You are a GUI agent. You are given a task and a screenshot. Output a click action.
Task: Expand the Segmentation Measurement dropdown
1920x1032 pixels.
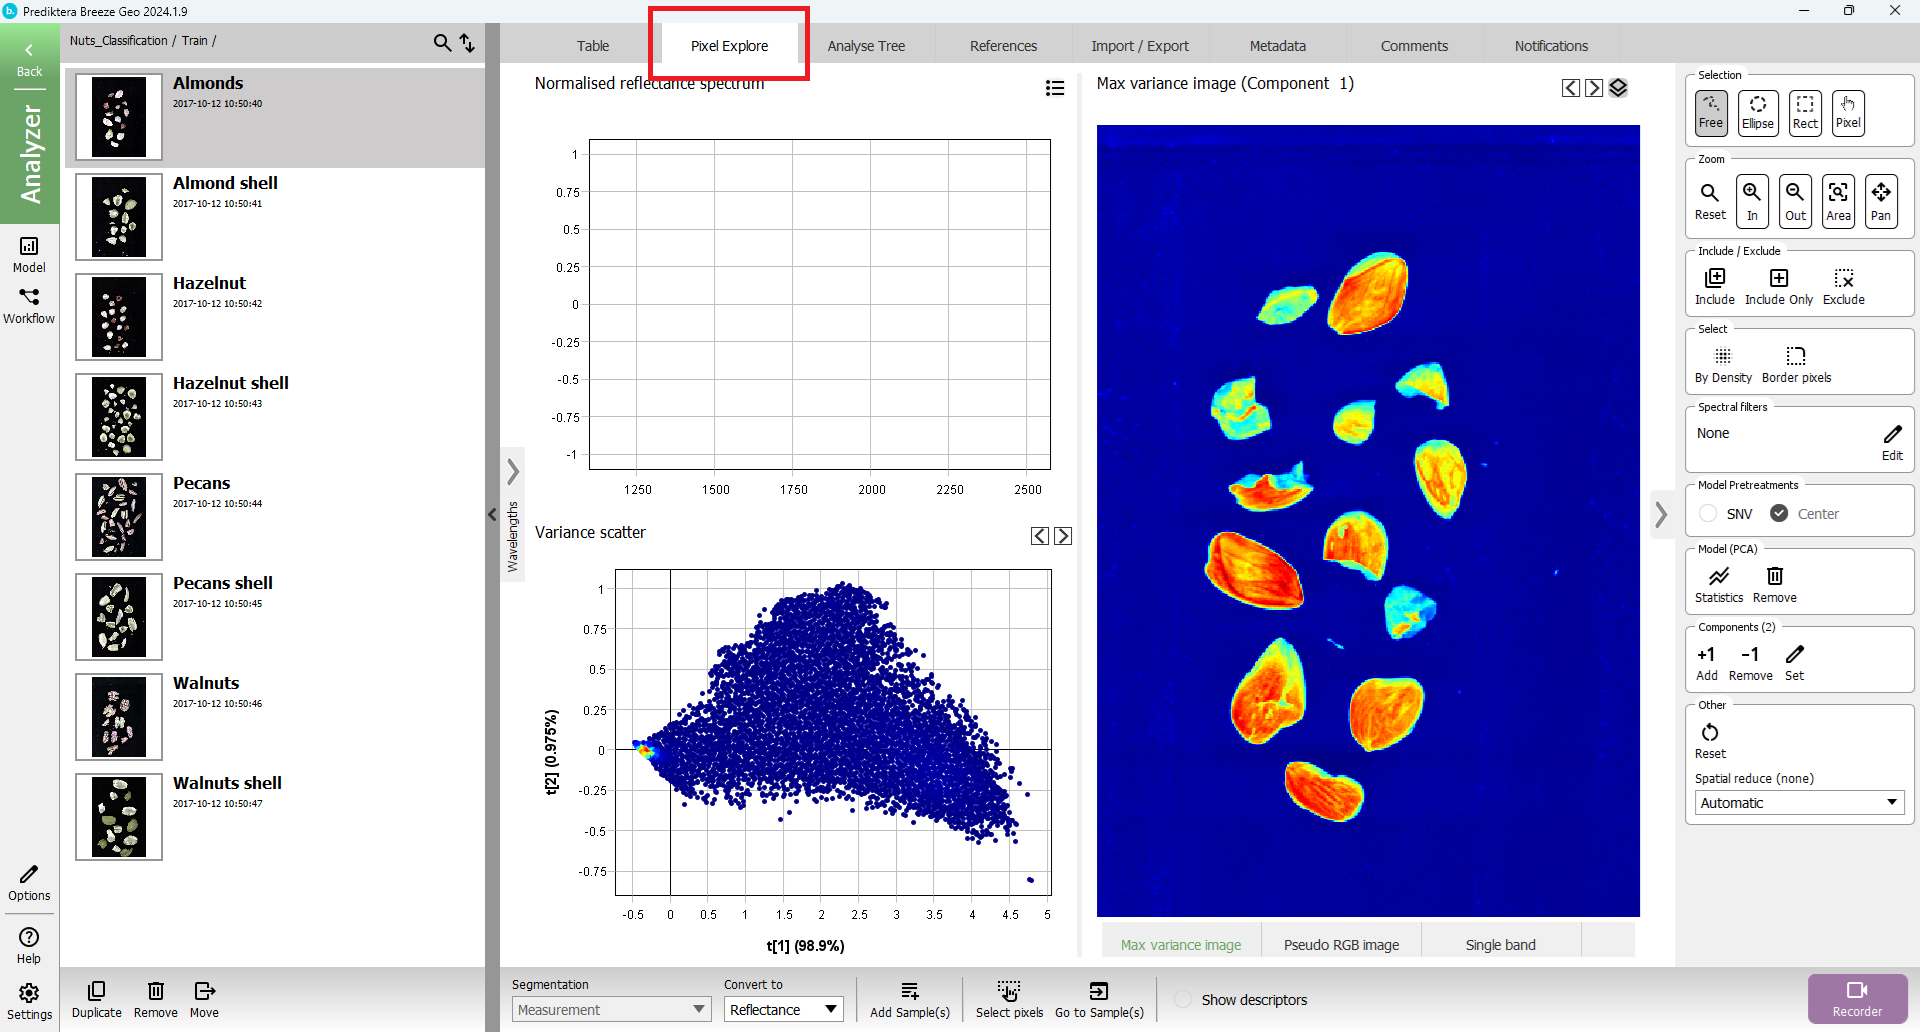coord(612,1010)
